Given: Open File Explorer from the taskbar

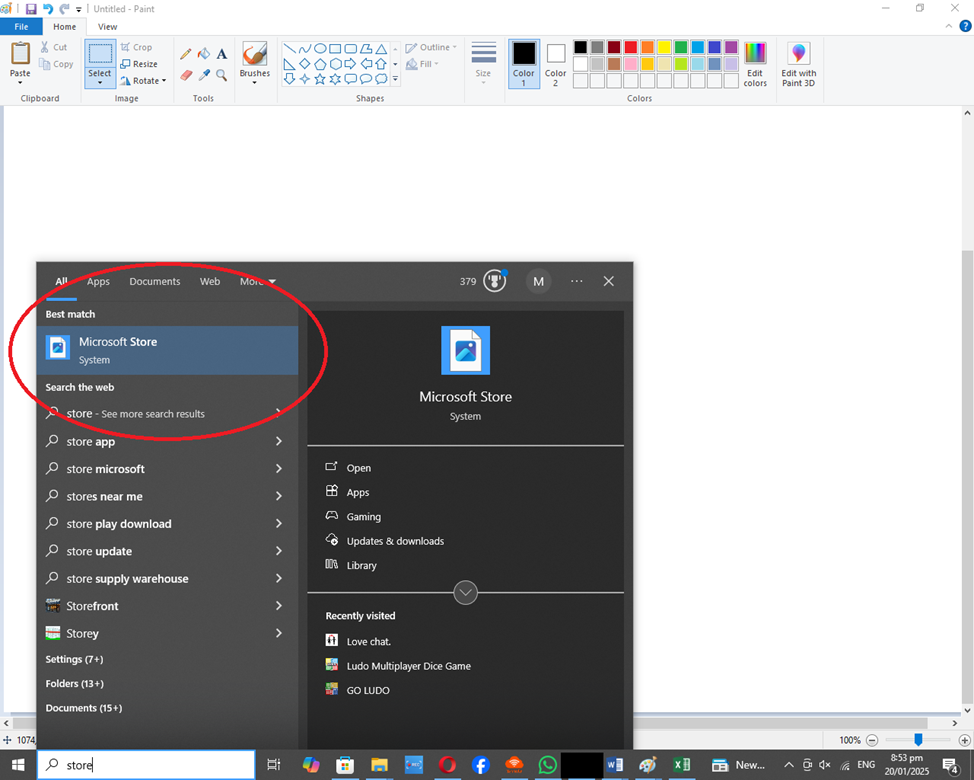Looking at the screenshot, I should (x=380, y=764).
